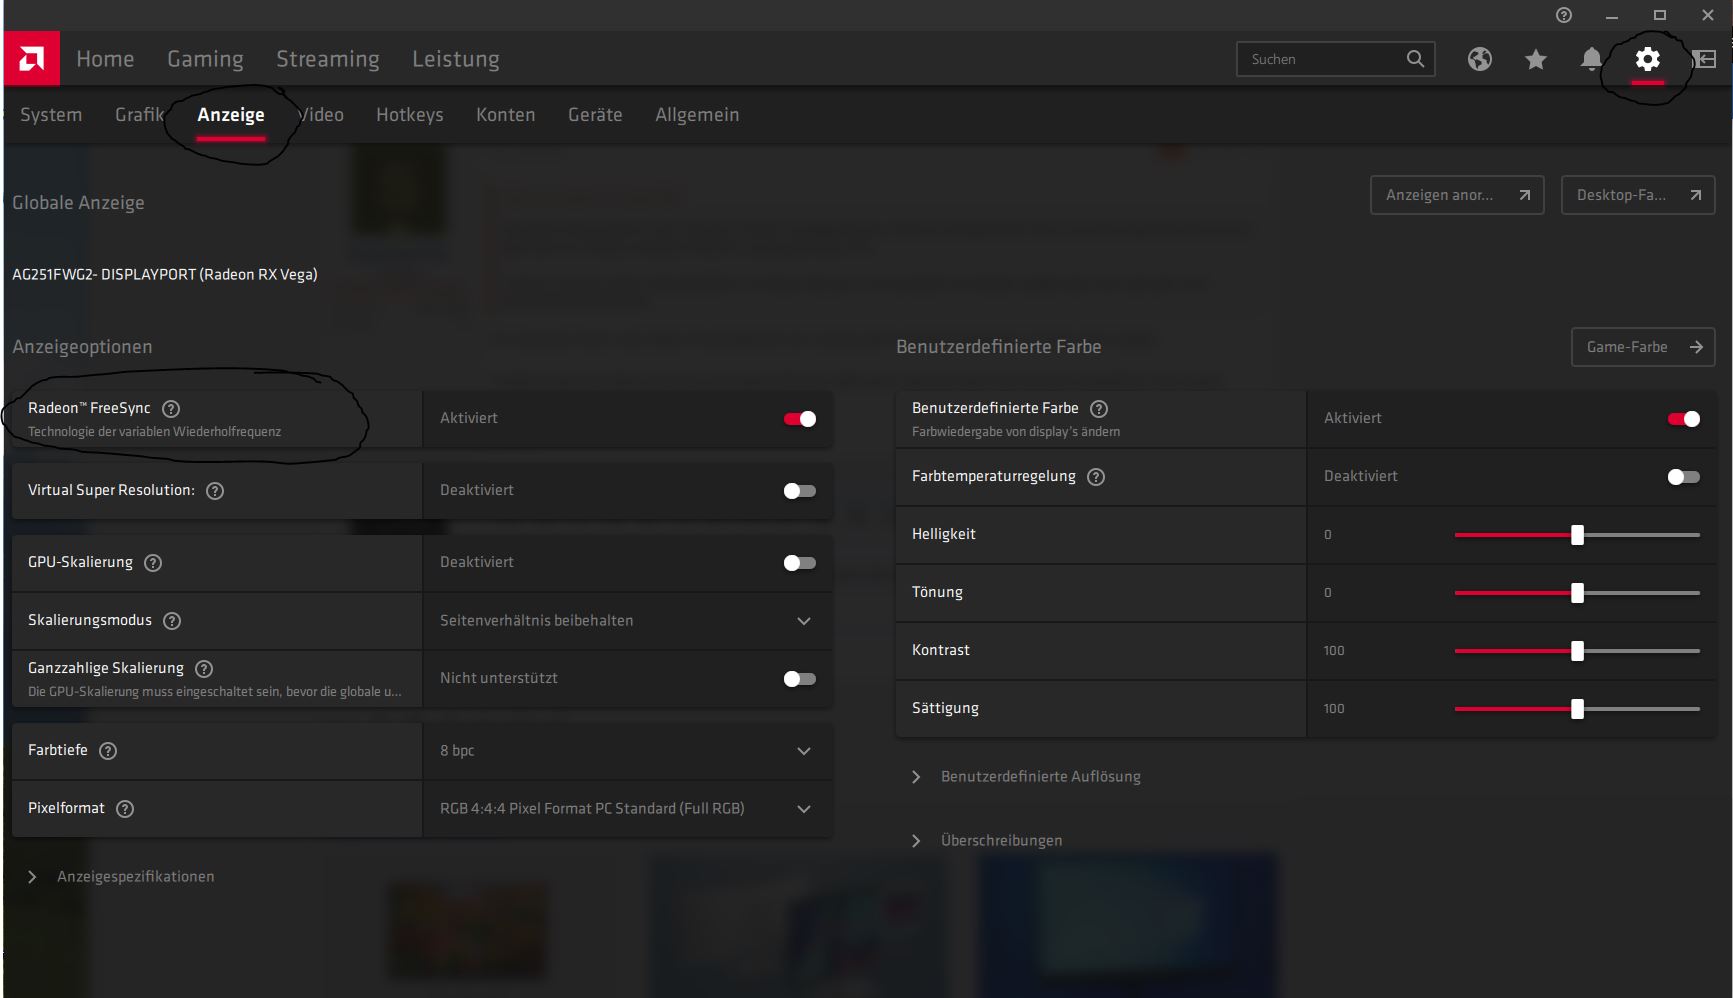
Task: Open the Game-Farbe button
Action: tap(1643, 347)
